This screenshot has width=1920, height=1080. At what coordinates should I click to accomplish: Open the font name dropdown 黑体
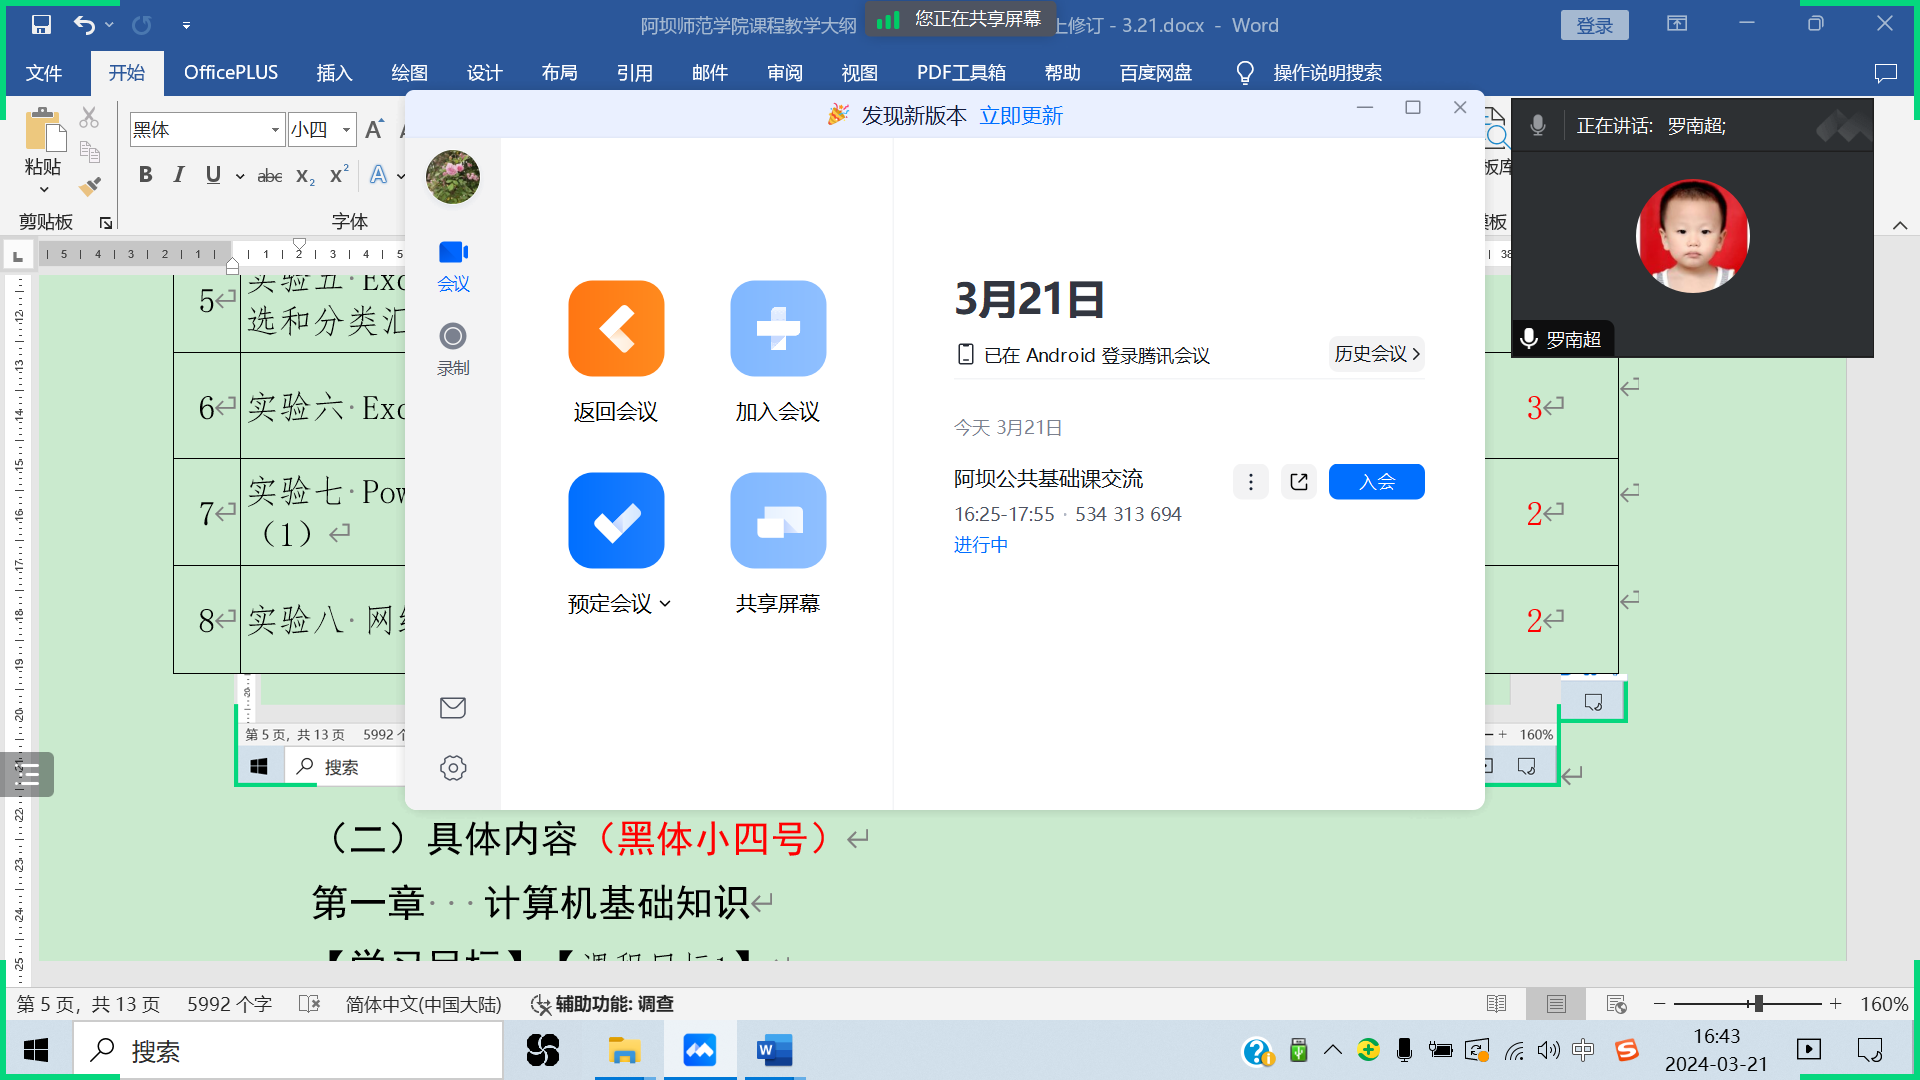tap(275, 130)
